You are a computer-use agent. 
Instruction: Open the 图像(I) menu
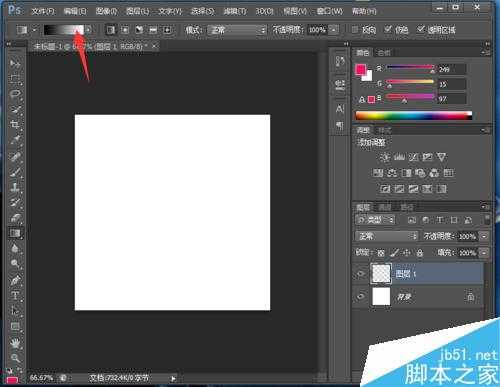pyautogui.click(x=107, y=11)
